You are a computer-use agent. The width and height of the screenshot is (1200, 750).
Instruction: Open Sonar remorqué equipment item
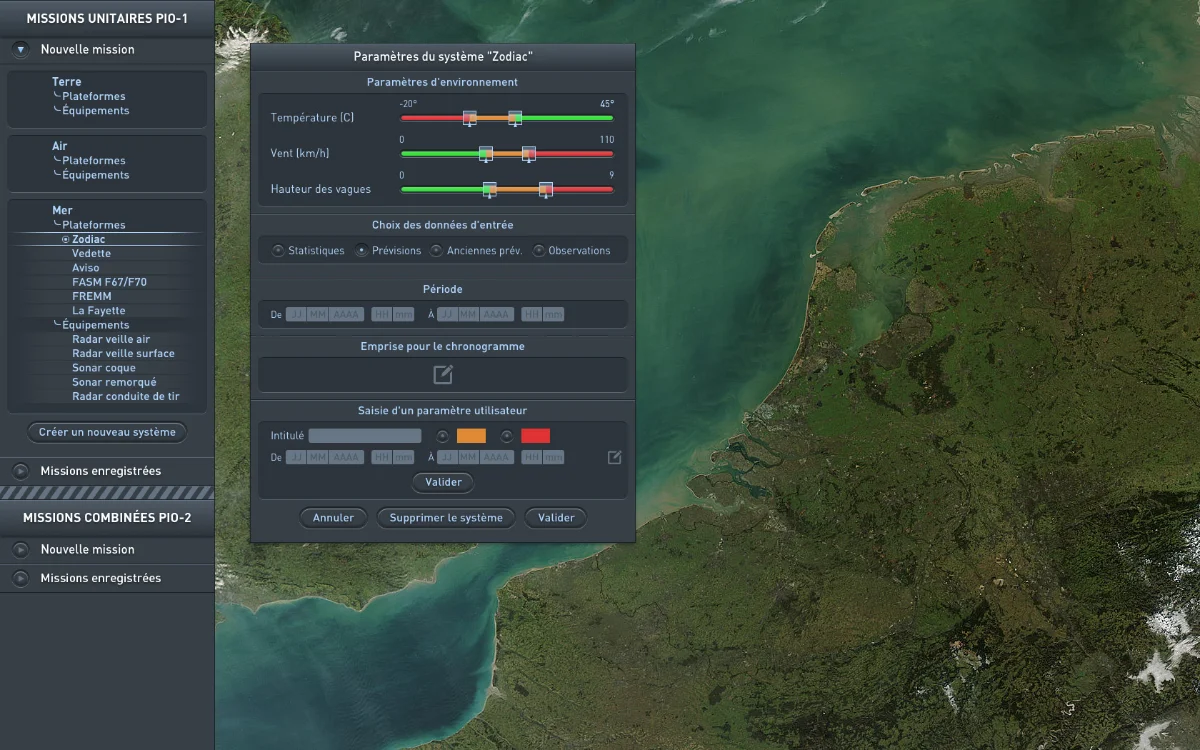click(x=114, y=382)
